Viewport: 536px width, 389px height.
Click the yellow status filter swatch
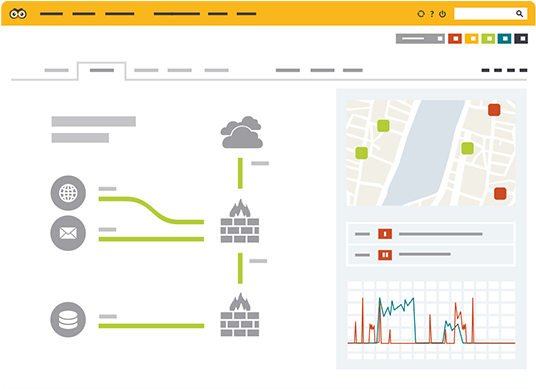pos(472,39)
